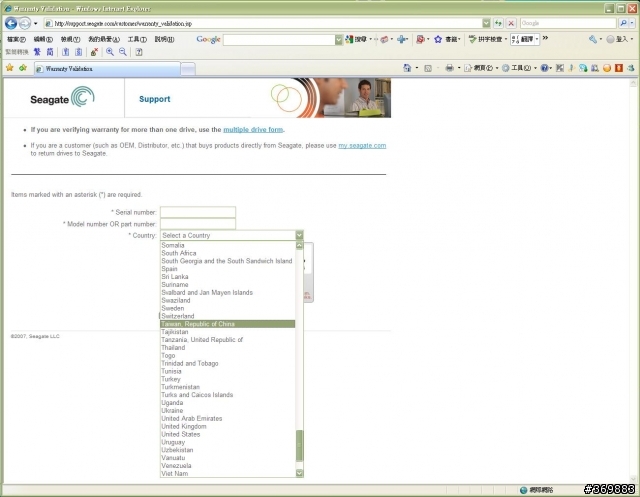
Task: Open the address bar history dropdown arrow
Action: pos(486,23)
